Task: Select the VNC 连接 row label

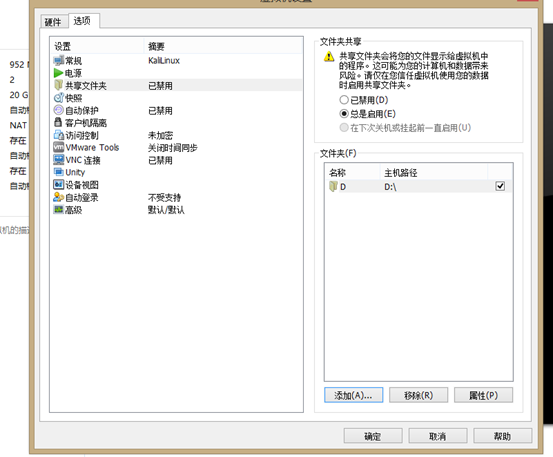Action: point(83,160)
